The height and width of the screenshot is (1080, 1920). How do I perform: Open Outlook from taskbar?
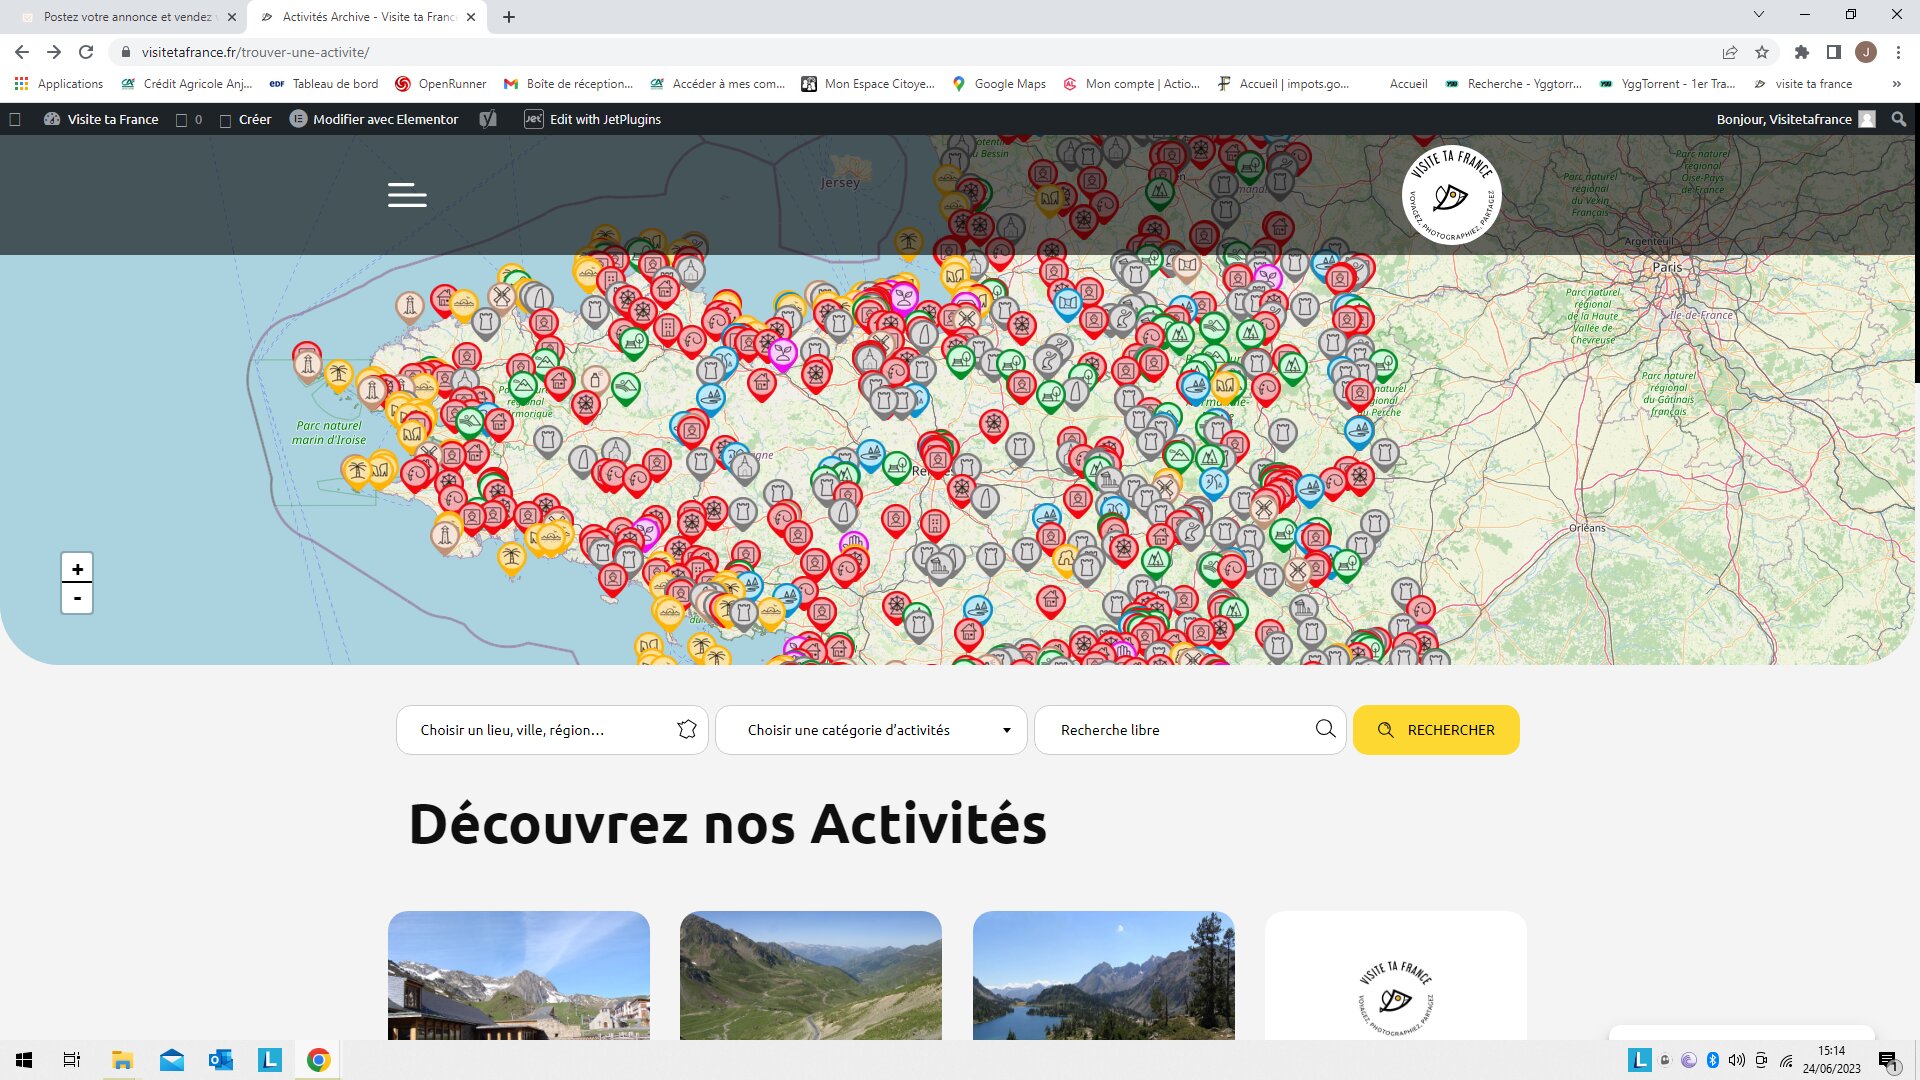click(x=220, y=1060)
